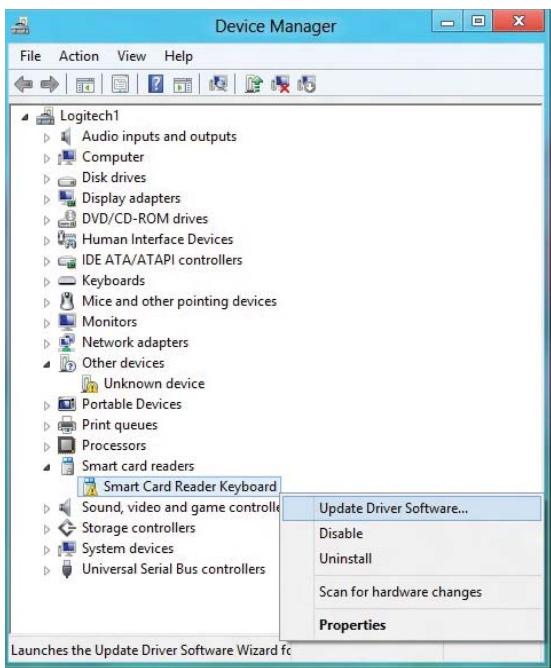
Task: Expand the IDE ATA/ATAPI controllers arrow
Action: point(46,261)
